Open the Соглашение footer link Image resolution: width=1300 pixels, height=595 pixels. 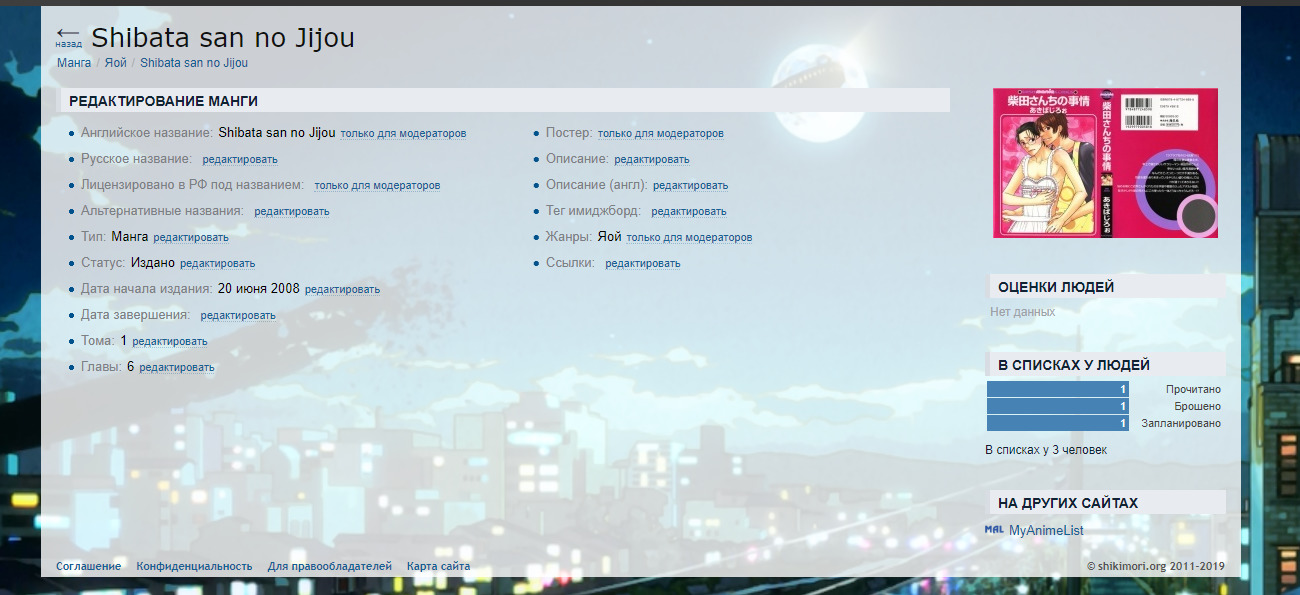(x=88, y=567)
